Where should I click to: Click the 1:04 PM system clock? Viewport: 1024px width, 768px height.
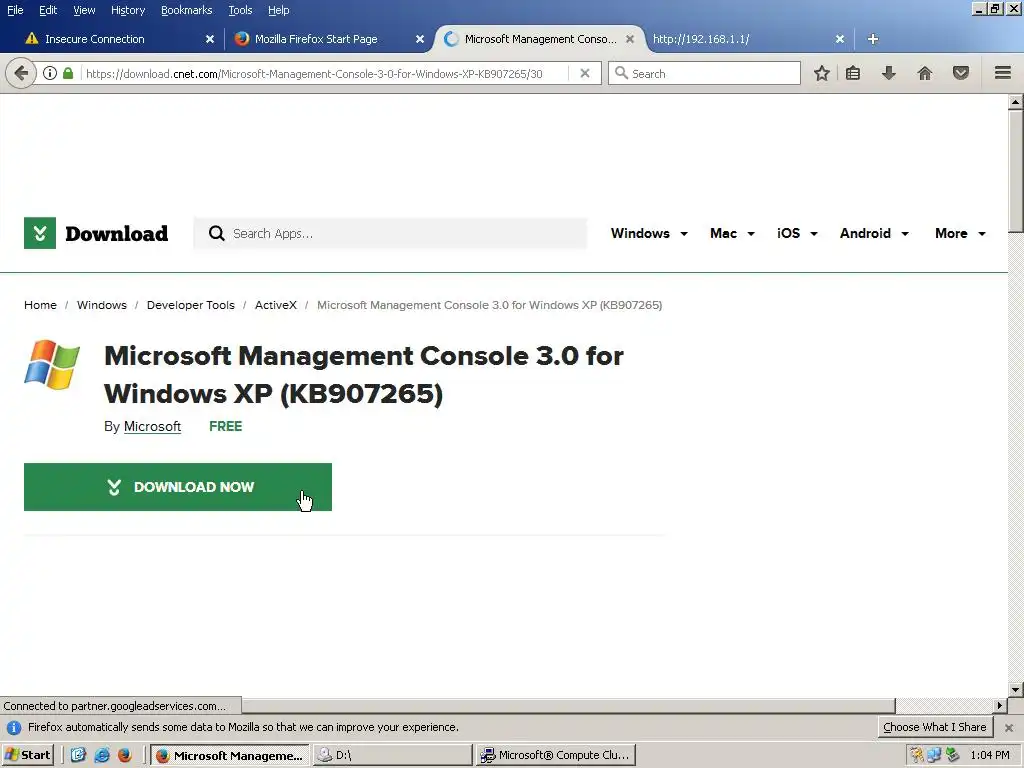[x=990, y=755]
